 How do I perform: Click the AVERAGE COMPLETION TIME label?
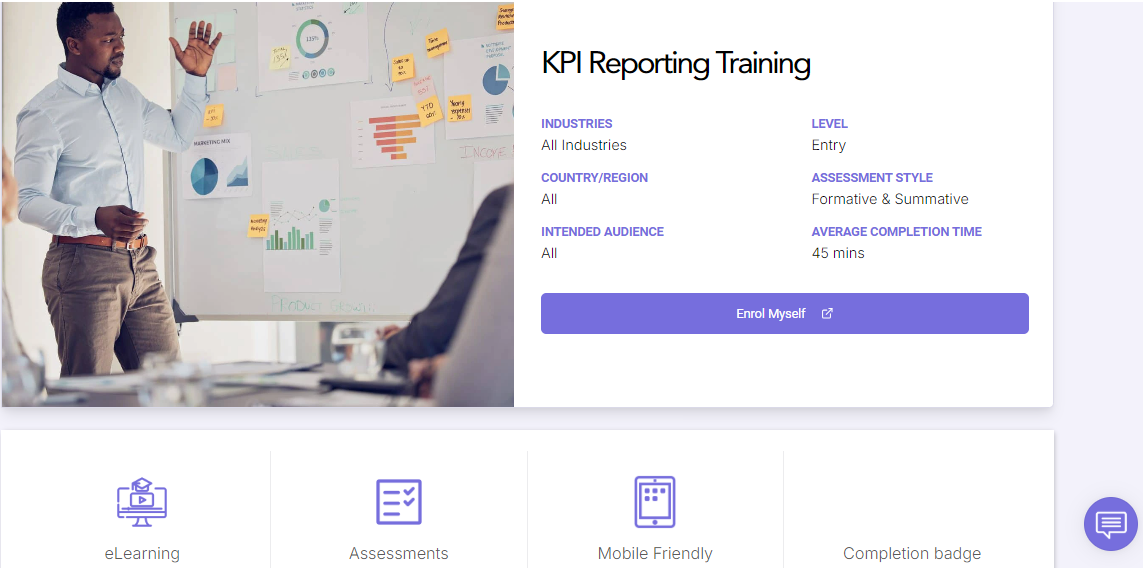[x=897, y=232]
